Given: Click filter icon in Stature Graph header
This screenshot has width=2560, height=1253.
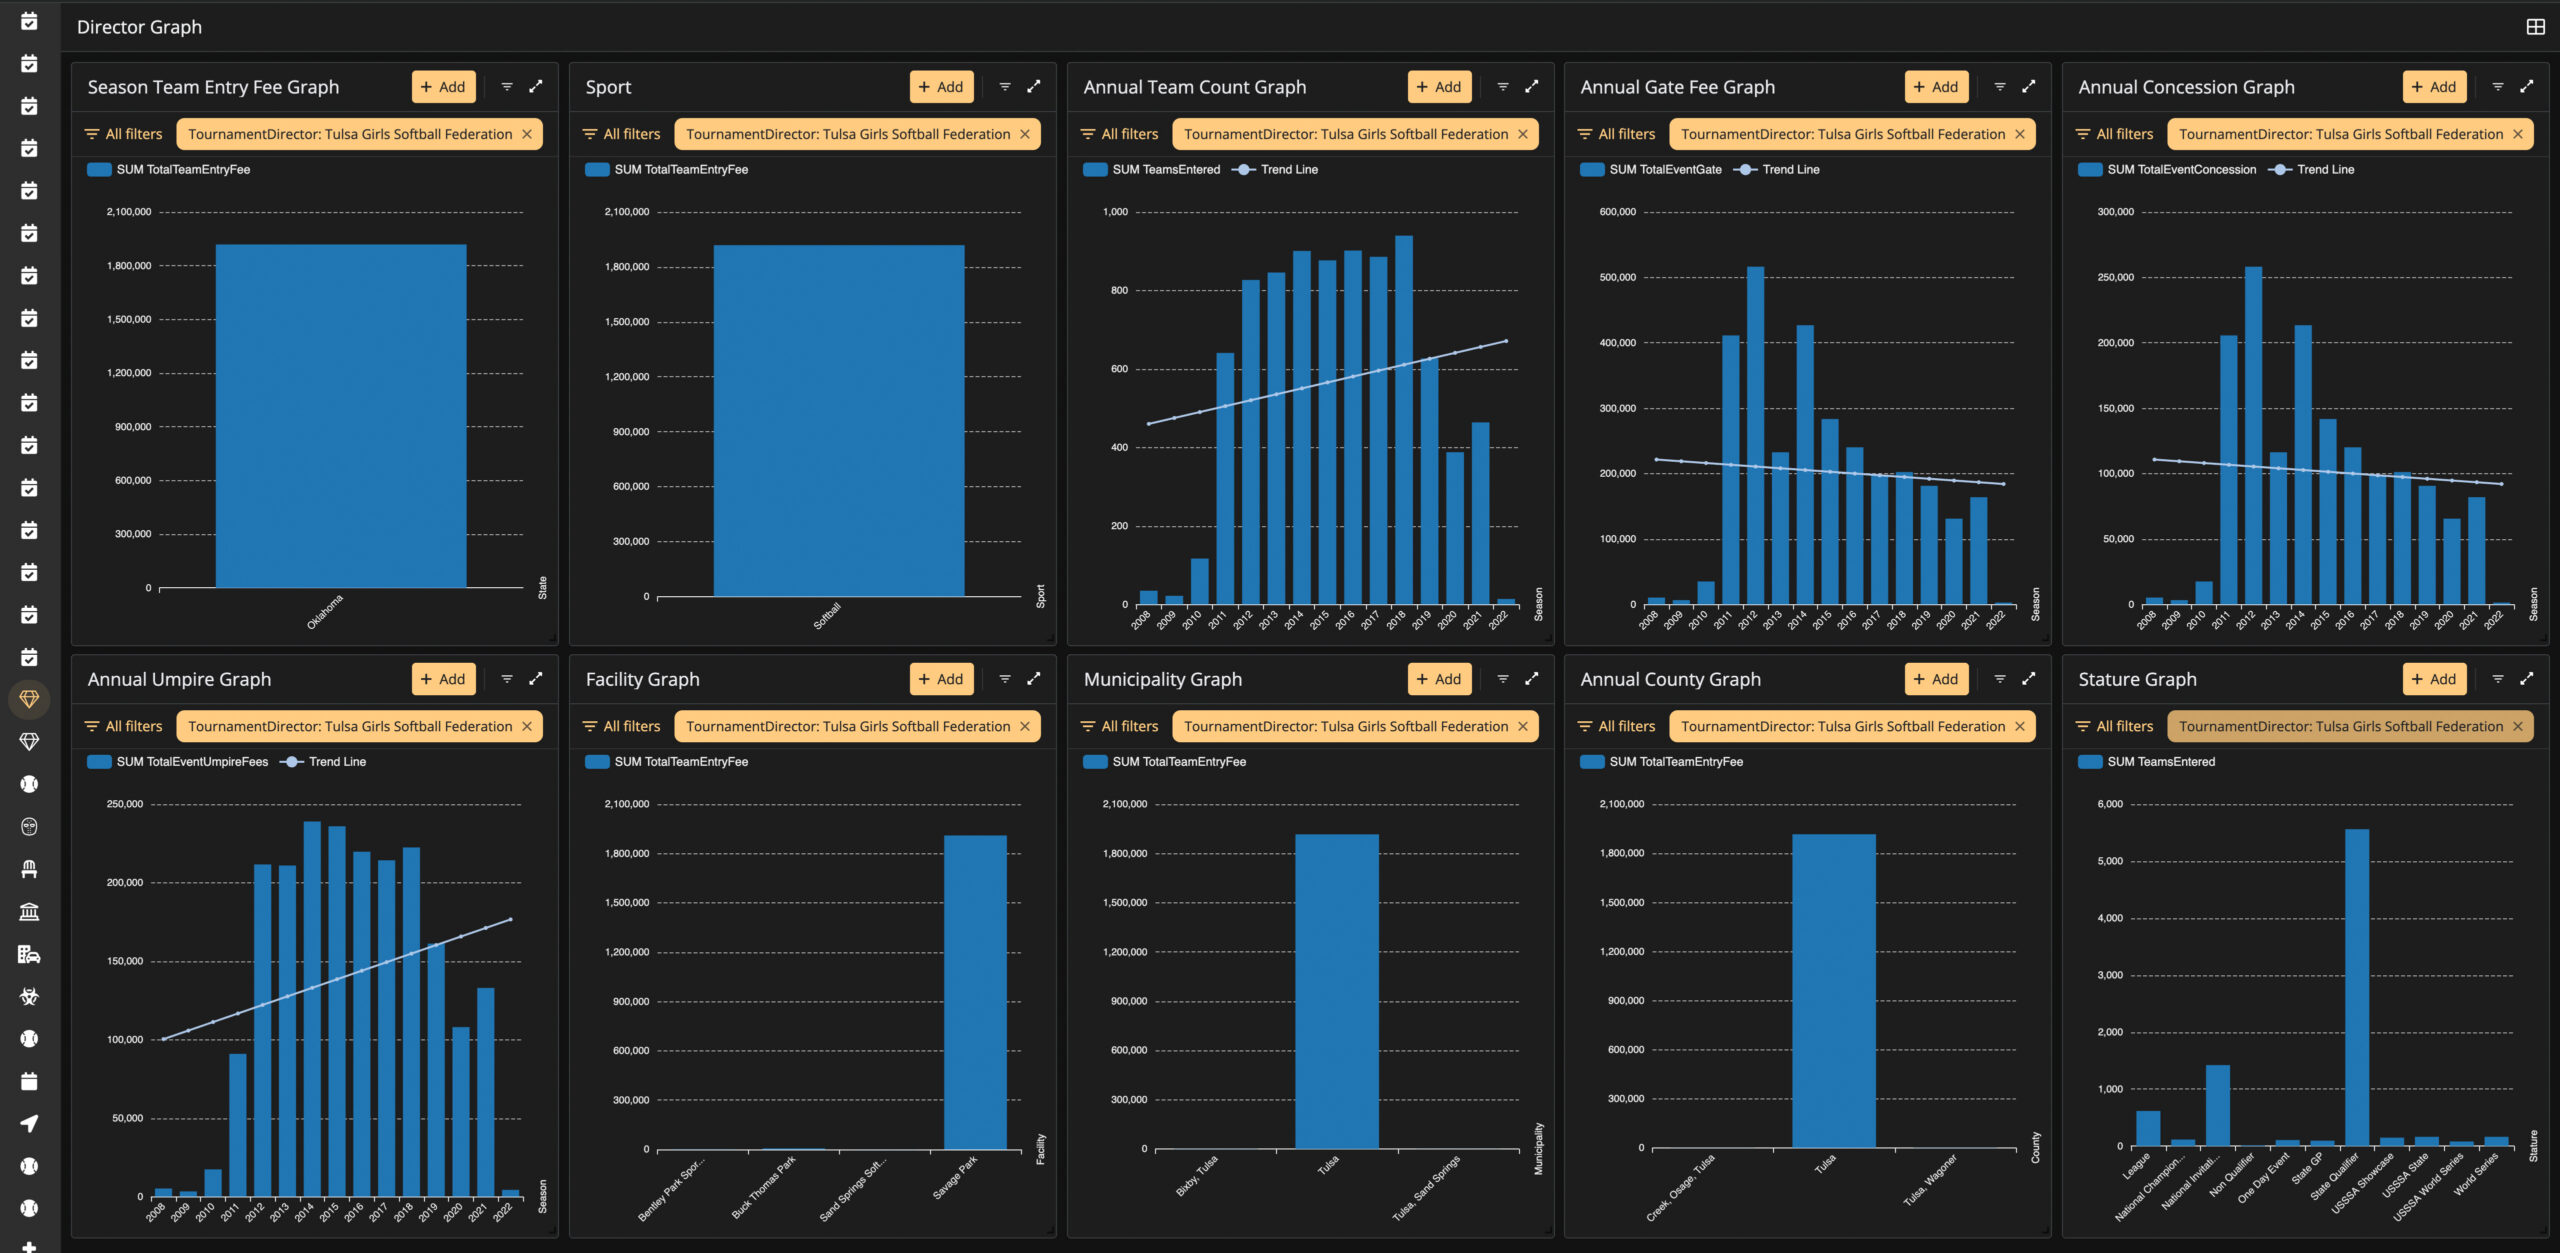Looking at the screenshot, I should pyautogui.click(x=2497, y=679).
